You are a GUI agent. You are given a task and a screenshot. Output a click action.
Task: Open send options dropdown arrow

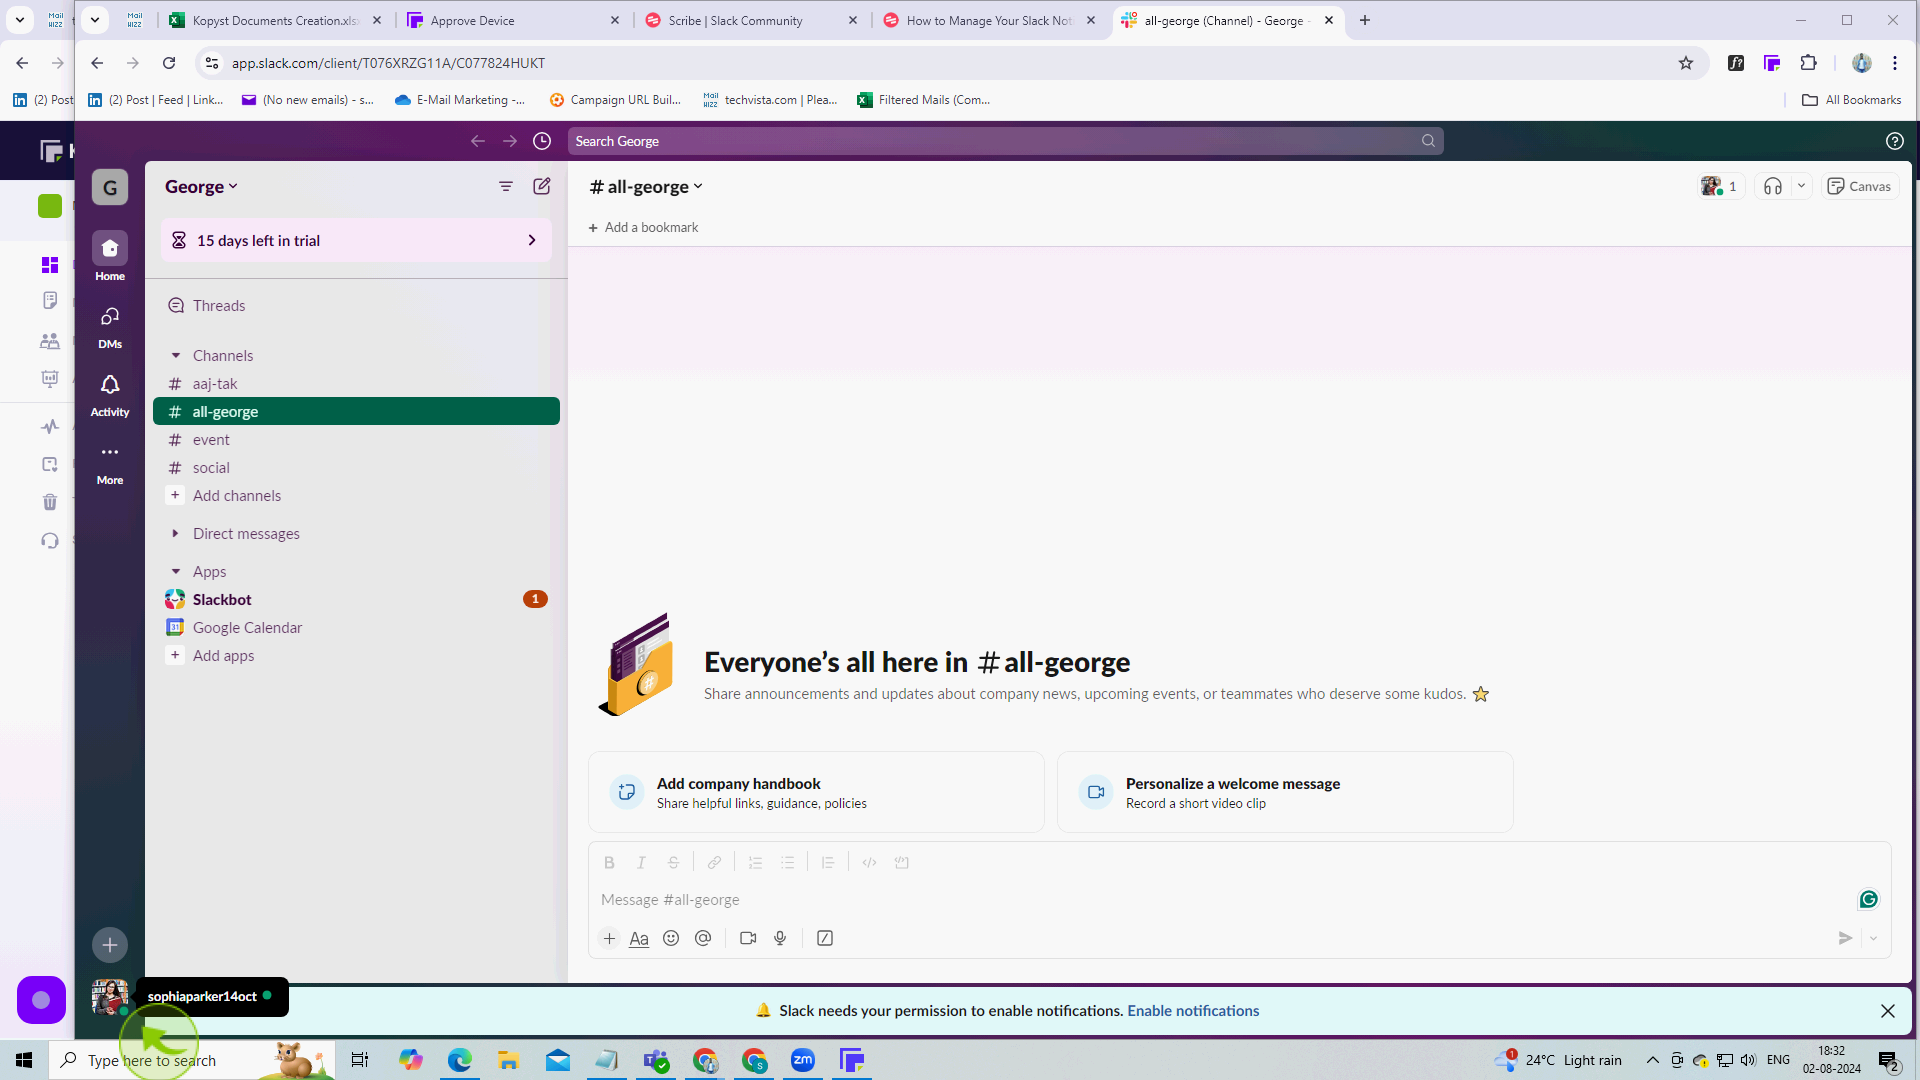[1873, 938]
